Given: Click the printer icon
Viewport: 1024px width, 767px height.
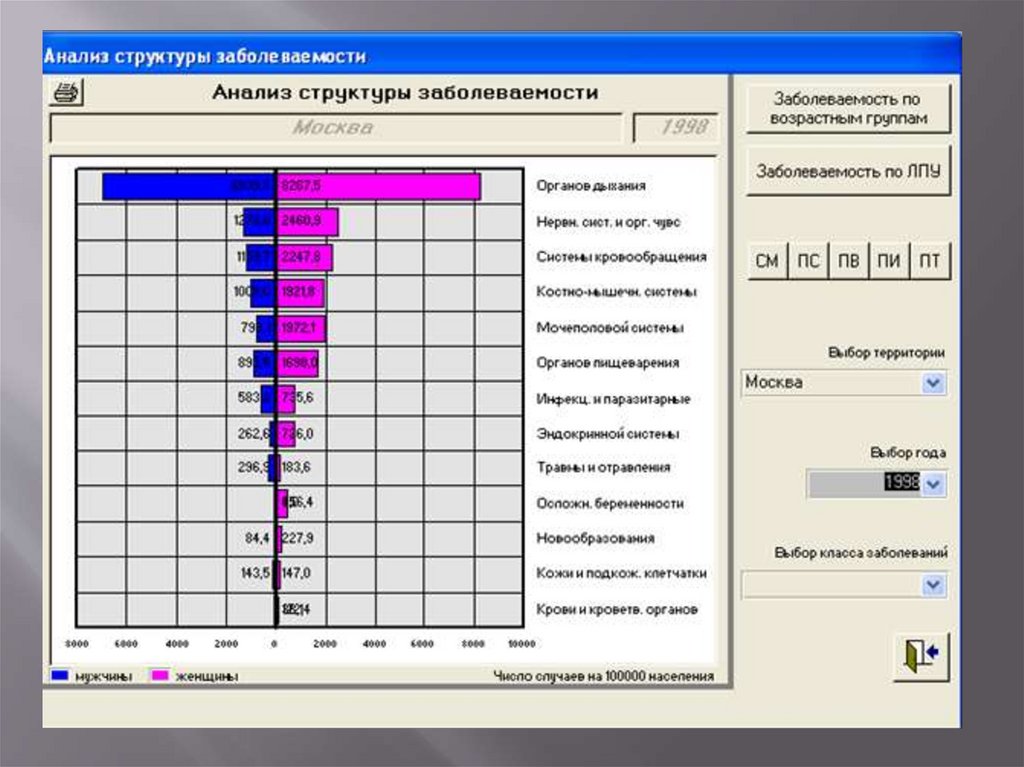Looking at the screenshot, I should pos(67,94).
